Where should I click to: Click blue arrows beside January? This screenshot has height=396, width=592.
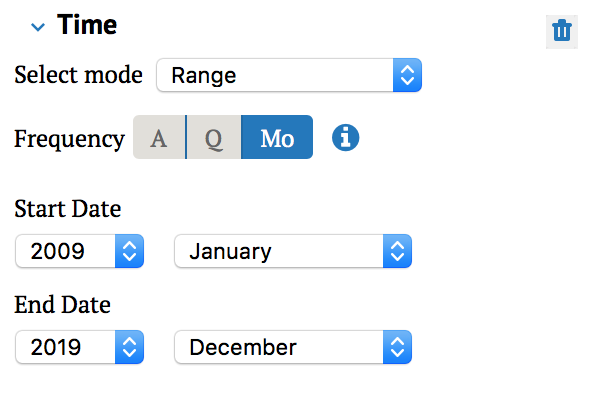(398, 251)
